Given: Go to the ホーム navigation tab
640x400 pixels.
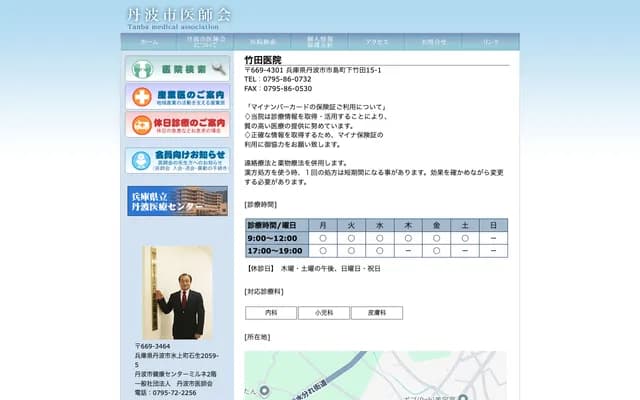Looking at the screenshot, I should click(x=149, y=42).
